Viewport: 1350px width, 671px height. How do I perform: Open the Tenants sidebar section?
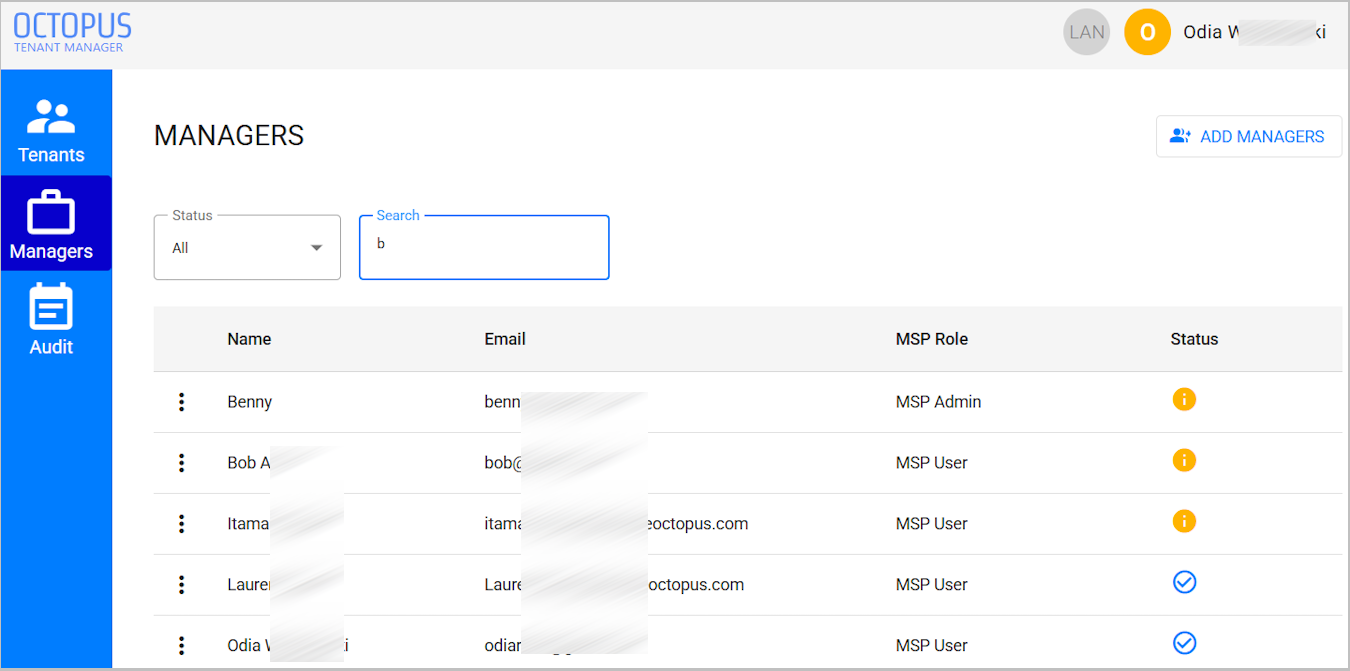(51, 131)
